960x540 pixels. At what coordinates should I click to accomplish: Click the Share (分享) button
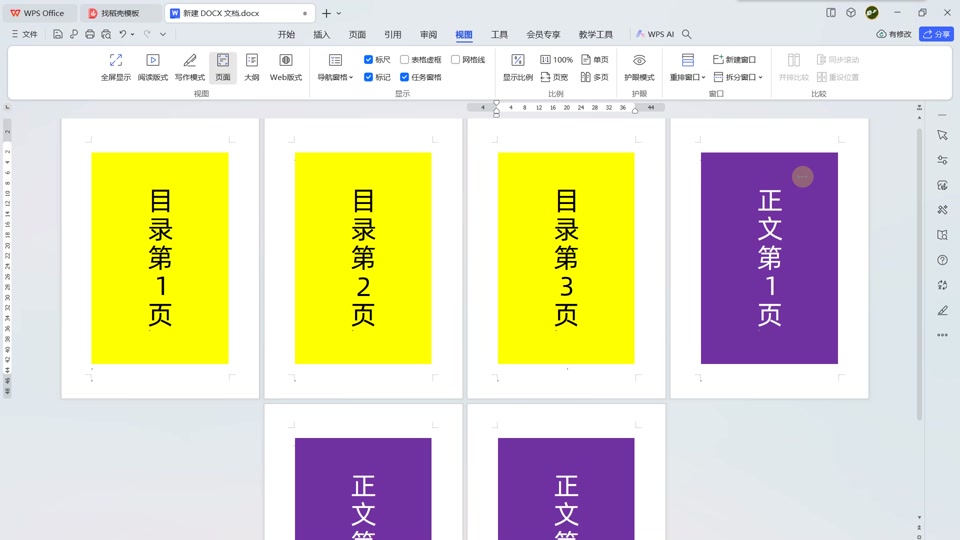point(937,34)
